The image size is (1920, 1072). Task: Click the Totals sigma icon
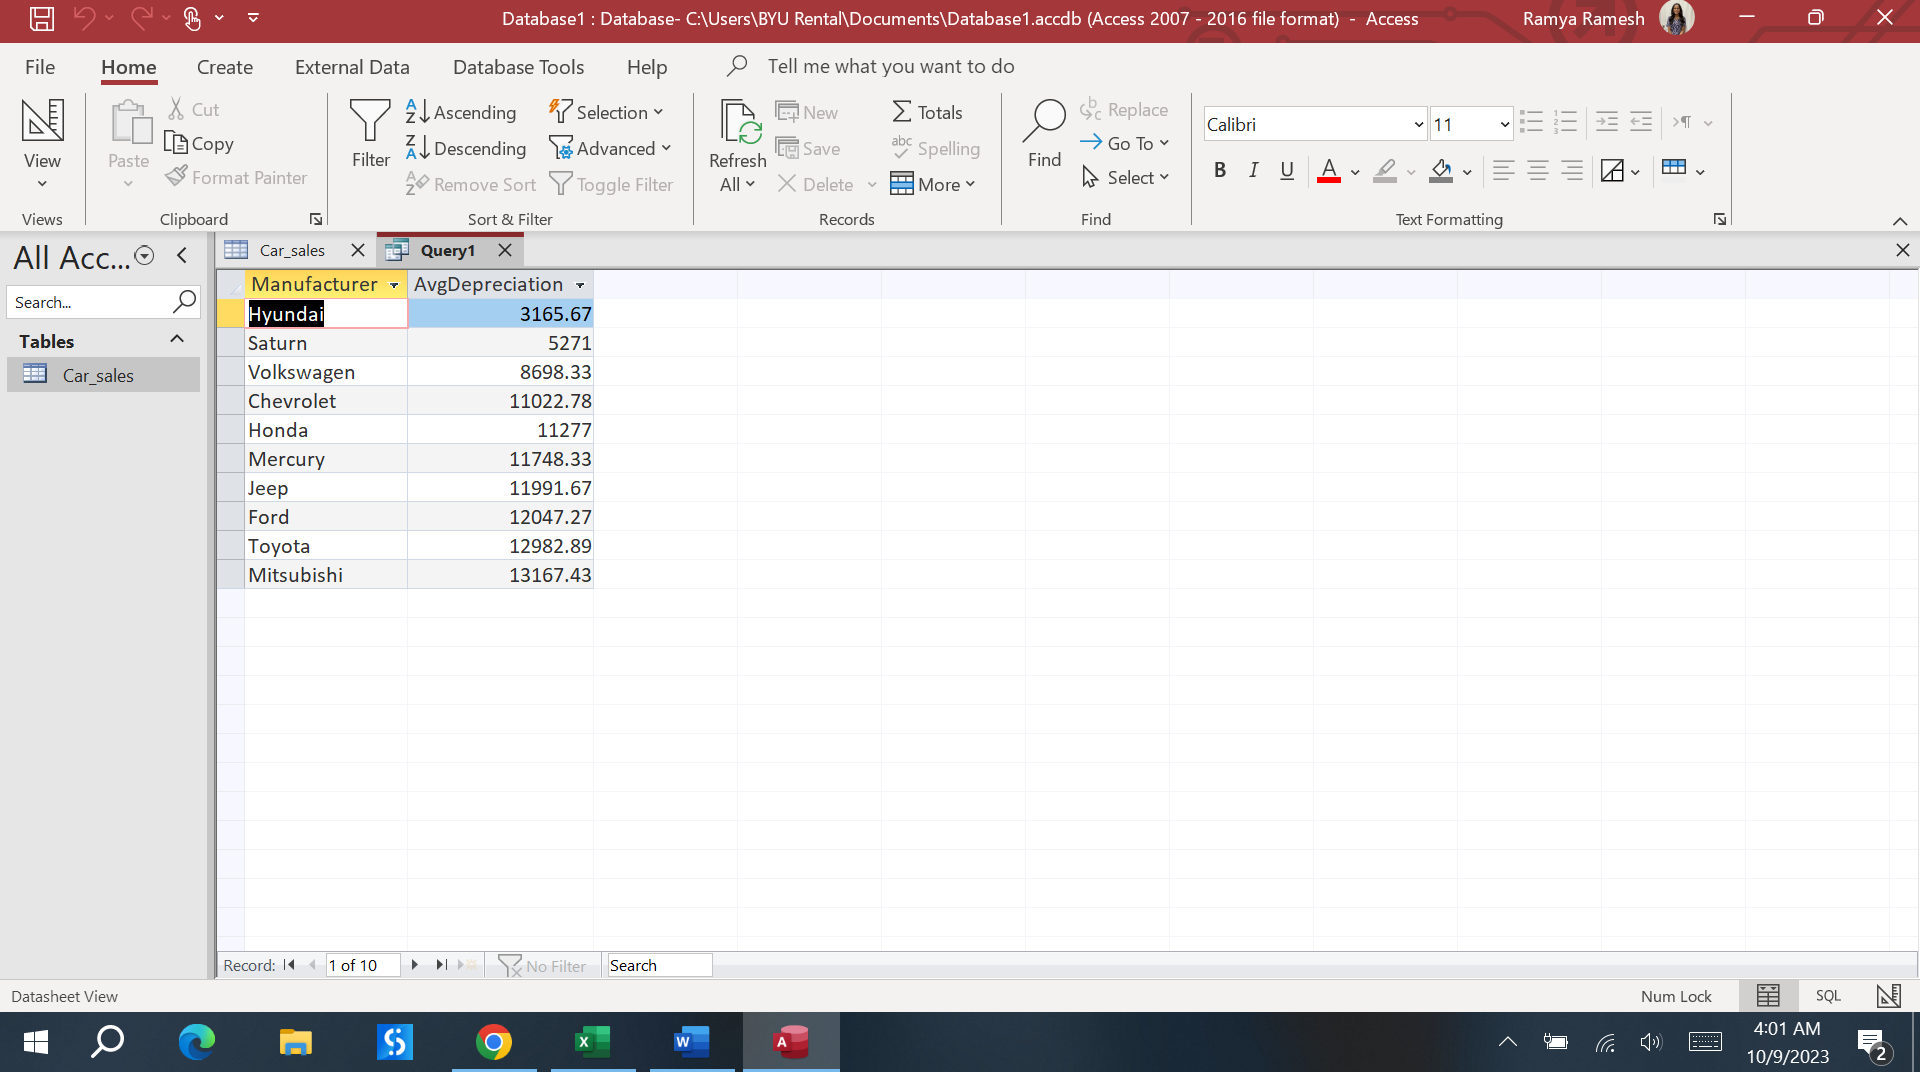click(902, 112)
